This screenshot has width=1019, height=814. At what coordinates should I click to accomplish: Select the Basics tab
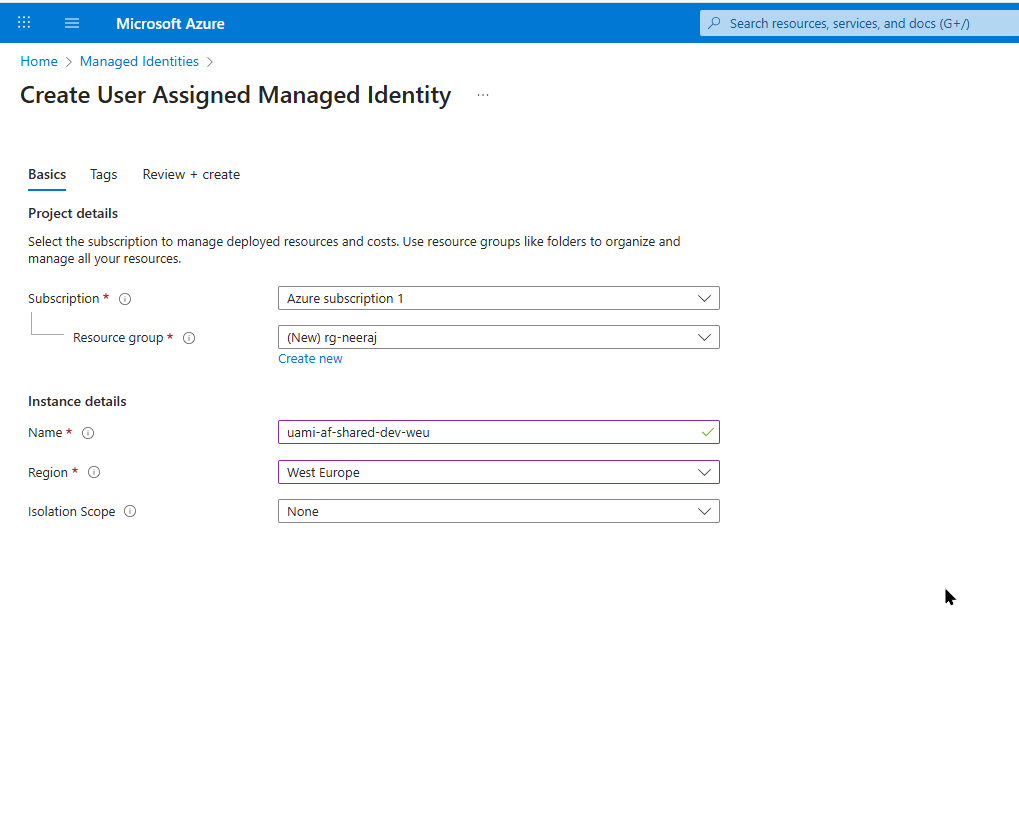click(x=47, y=174)
